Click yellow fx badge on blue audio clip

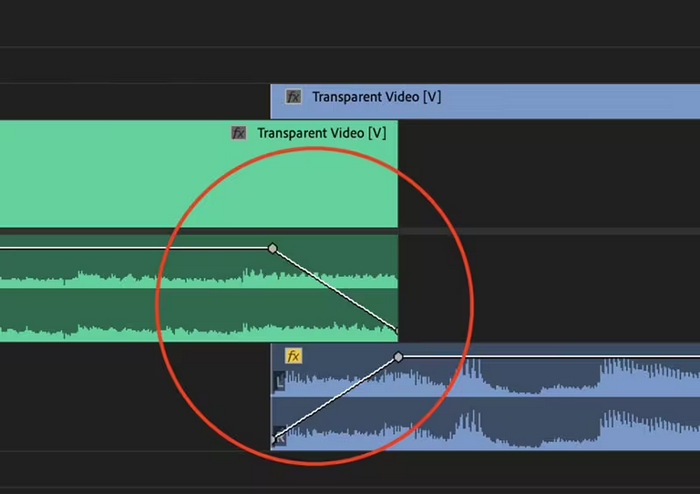(x=293, y=356)
